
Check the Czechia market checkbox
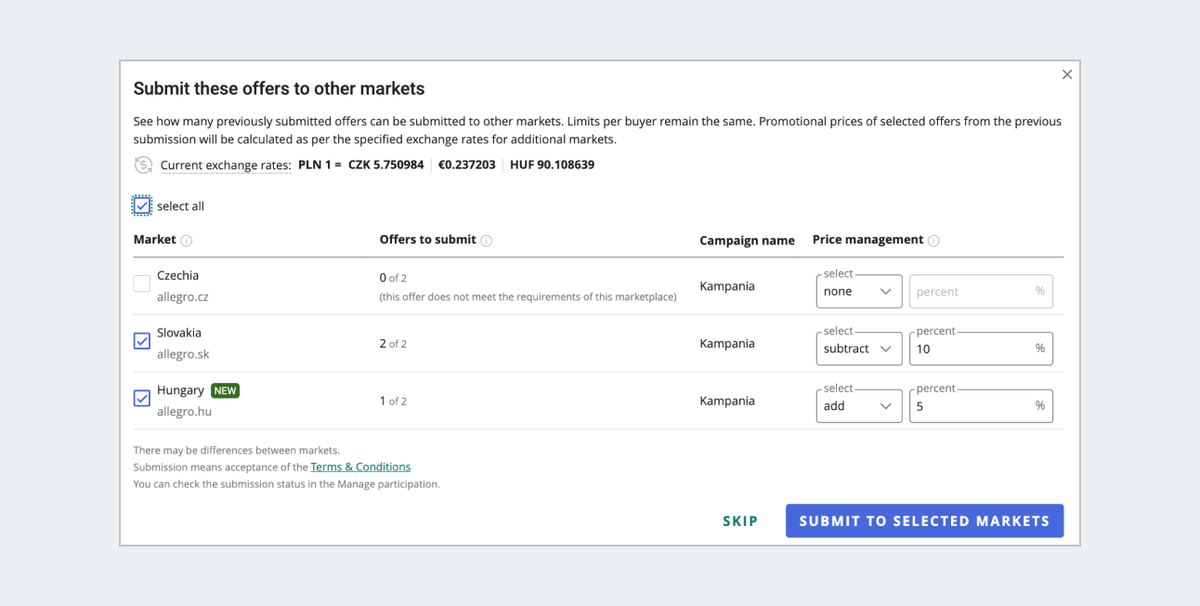[x=140, y=284]
